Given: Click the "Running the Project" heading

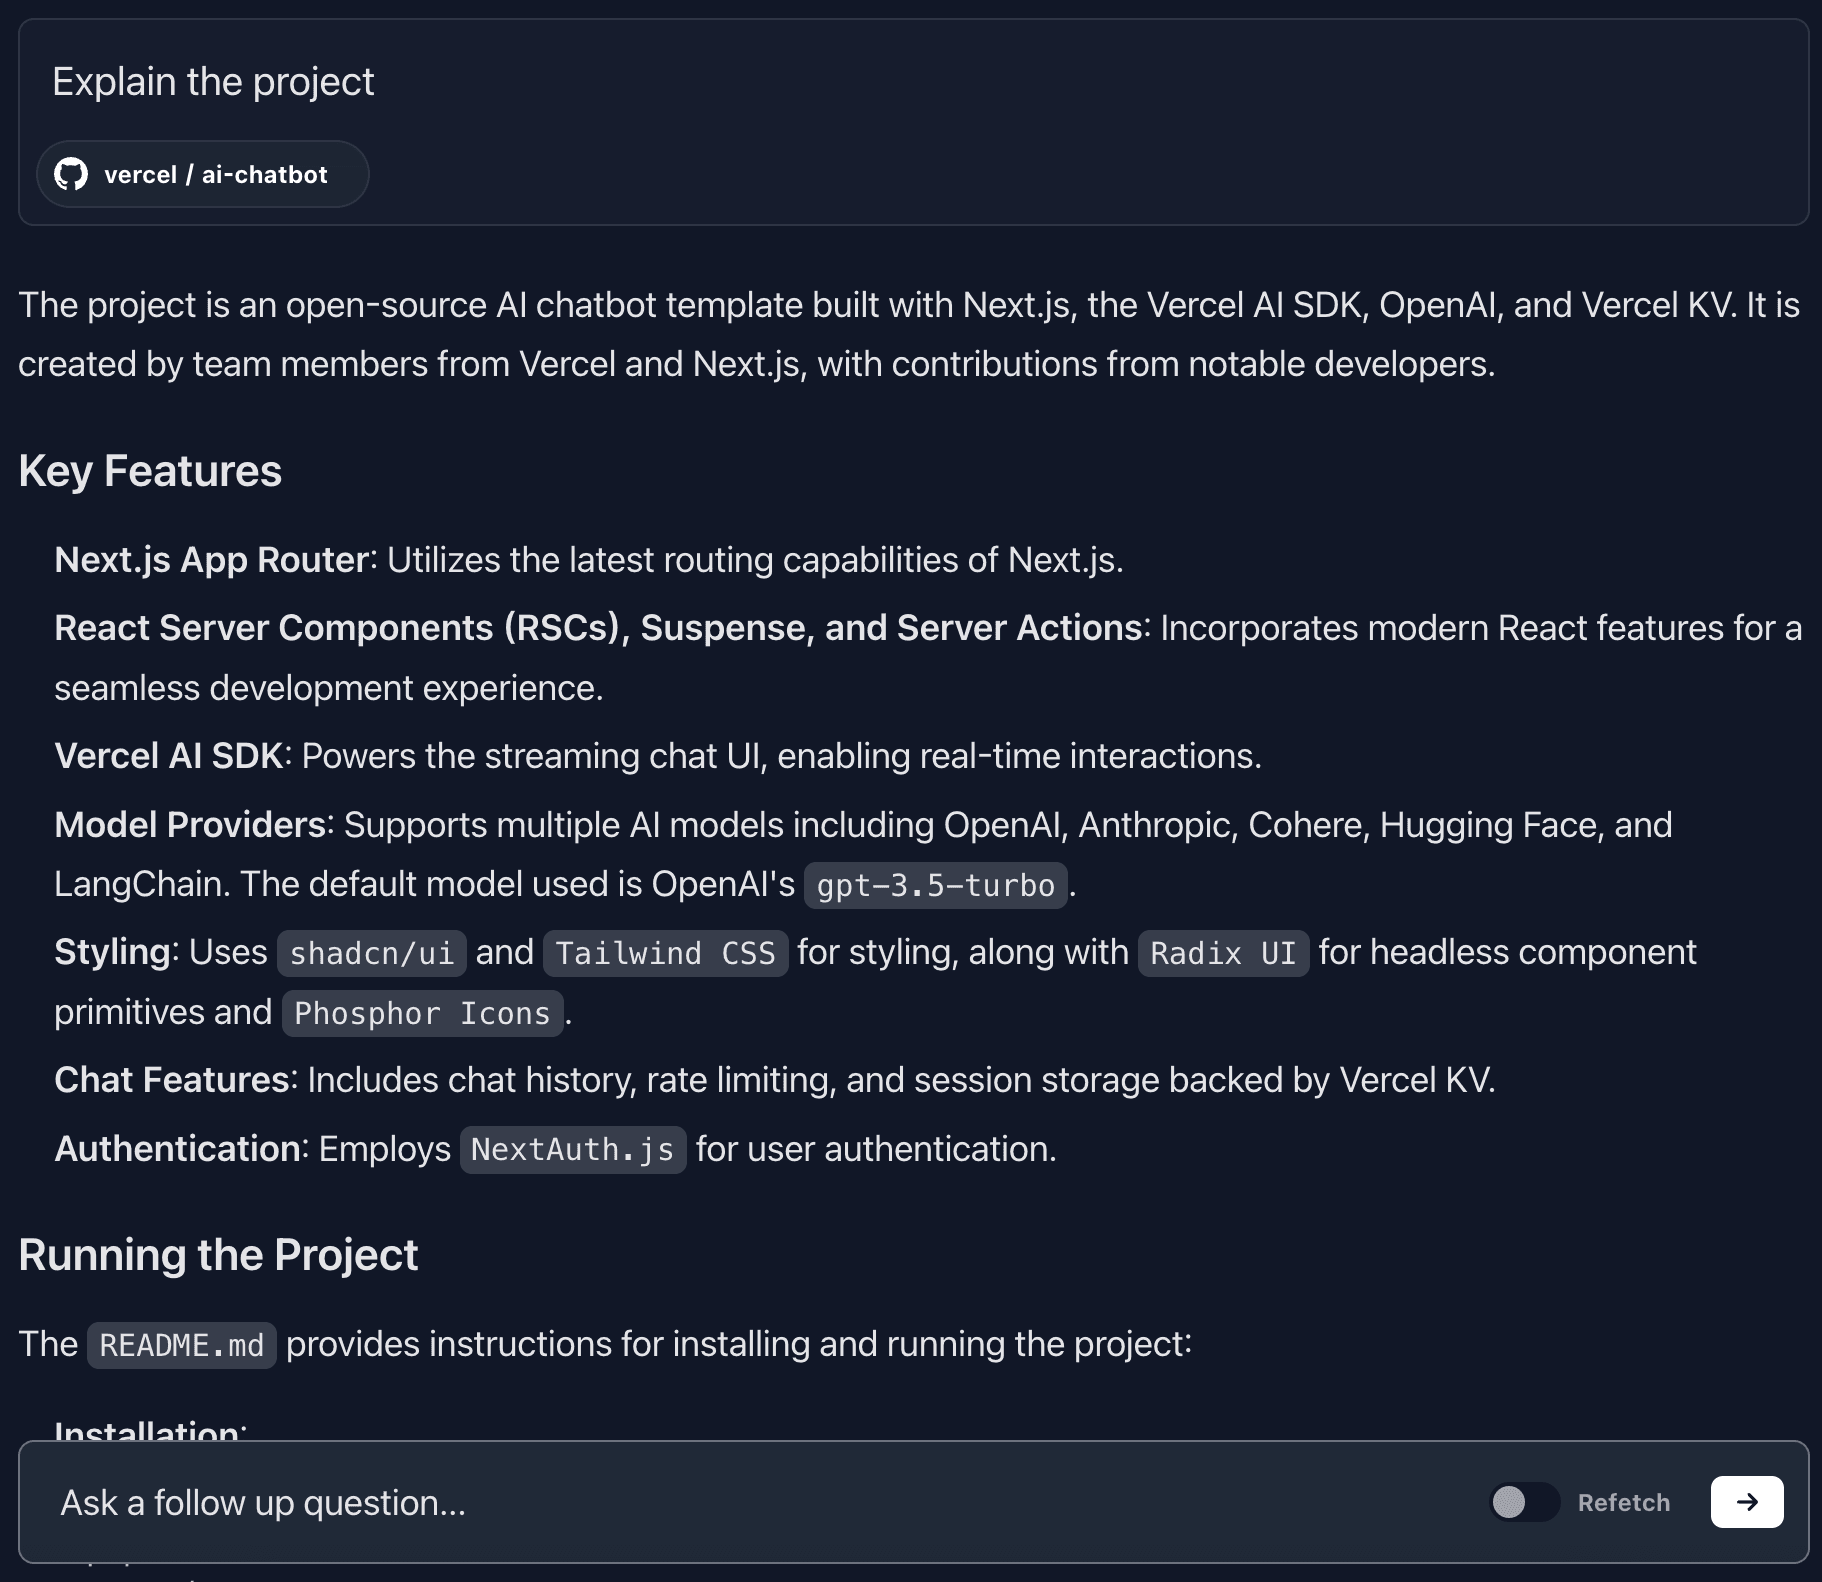Looking at the screenshot, I should (x=218, y=1255).
